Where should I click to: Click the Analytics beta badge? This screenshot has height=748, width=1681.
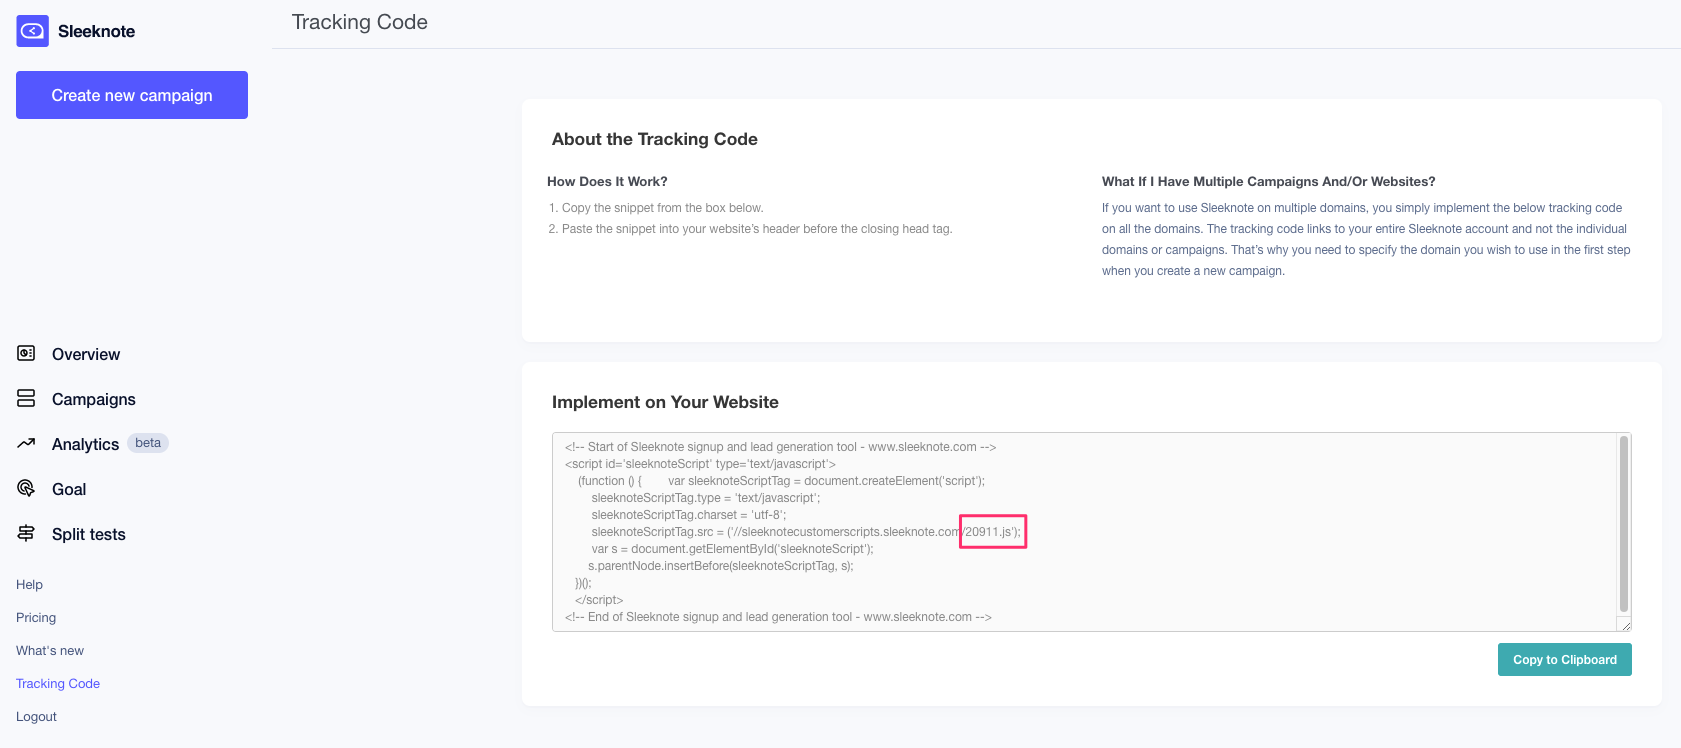pyautogui.click(x=148, y=443)
